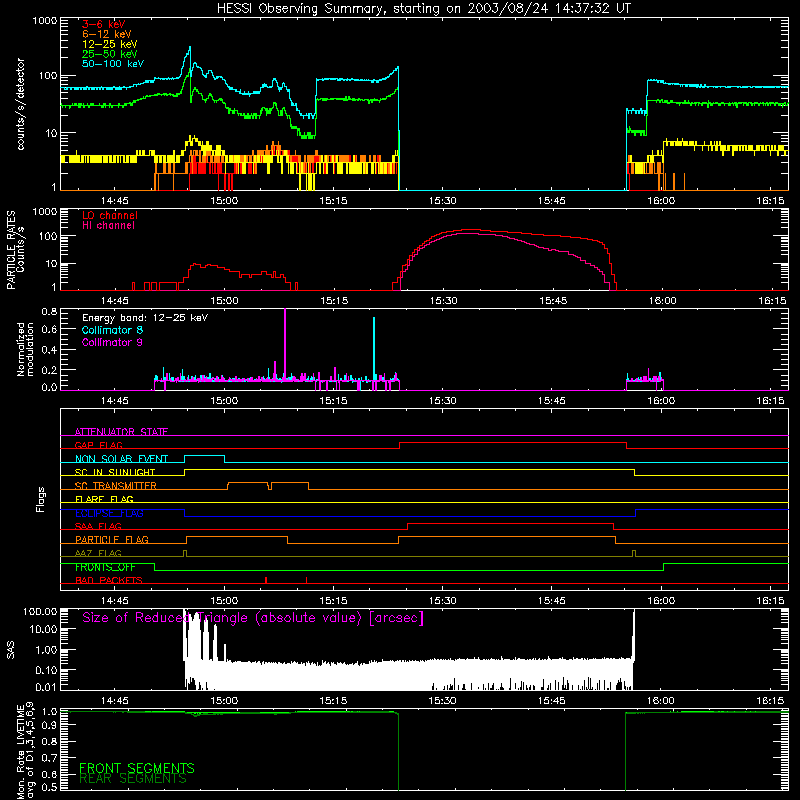Click the 0.7 tick on the livetime axis

tap(49, 757)
